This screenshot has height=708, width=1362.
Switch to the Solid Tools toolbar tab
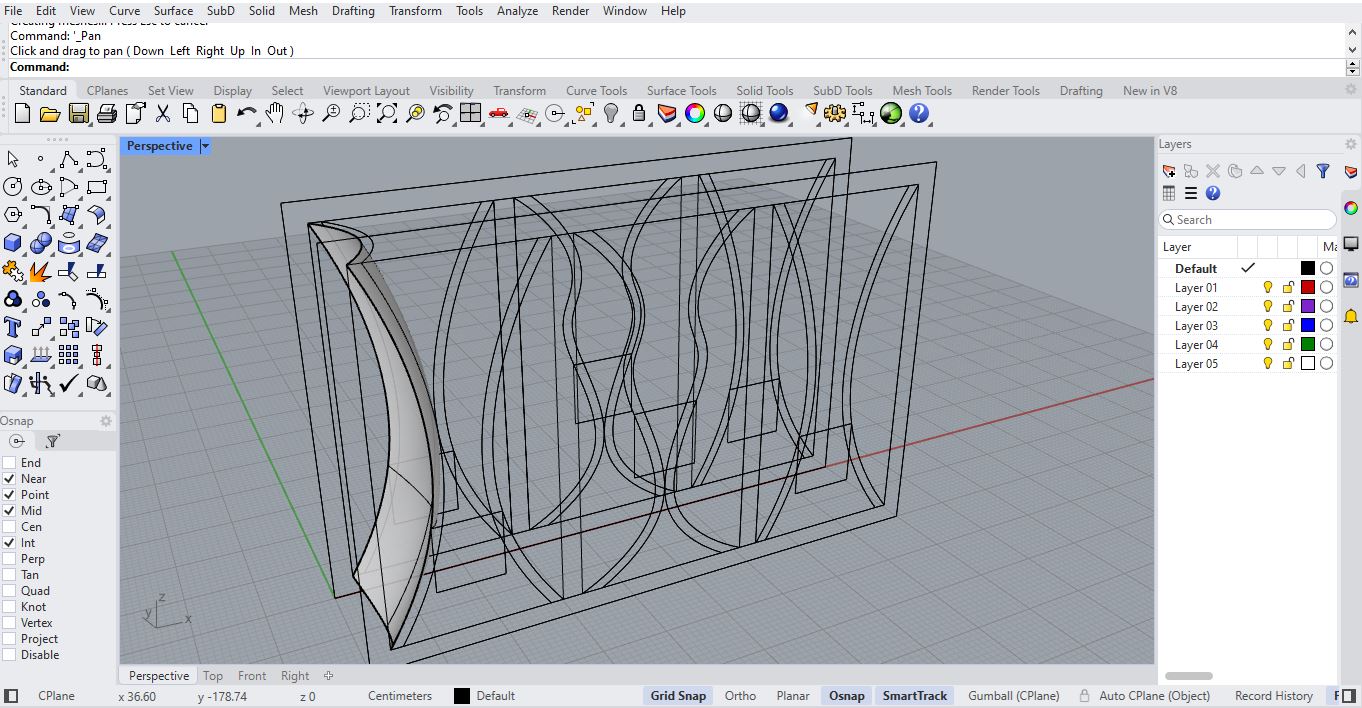pos(764,91)
